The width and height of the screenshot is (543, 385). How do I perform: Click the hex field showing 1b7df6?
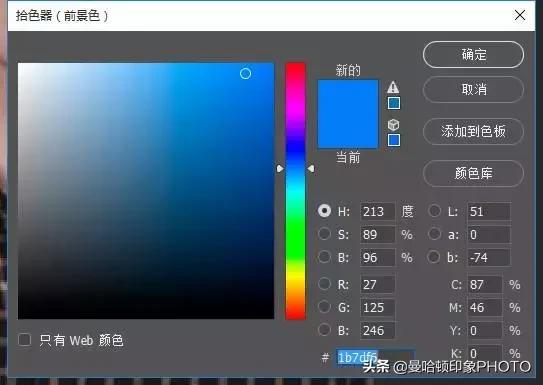(x=375, y=357)
